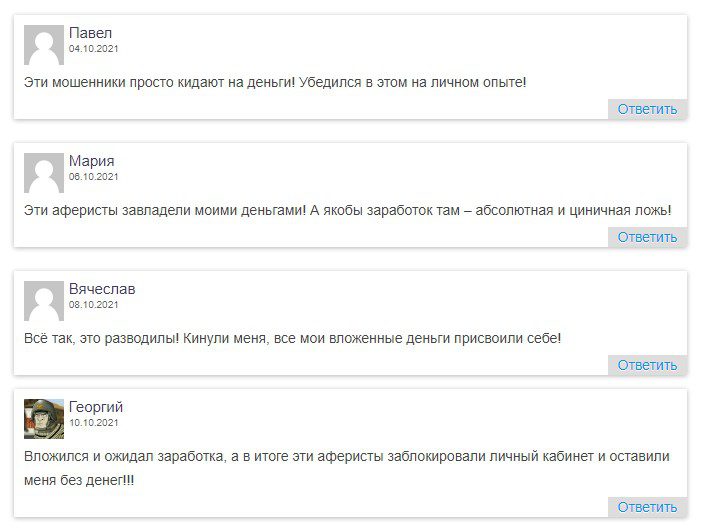Click the author name Мария
Image resolution: width=702 pixels, height=528 pixels.
point(92,161)
